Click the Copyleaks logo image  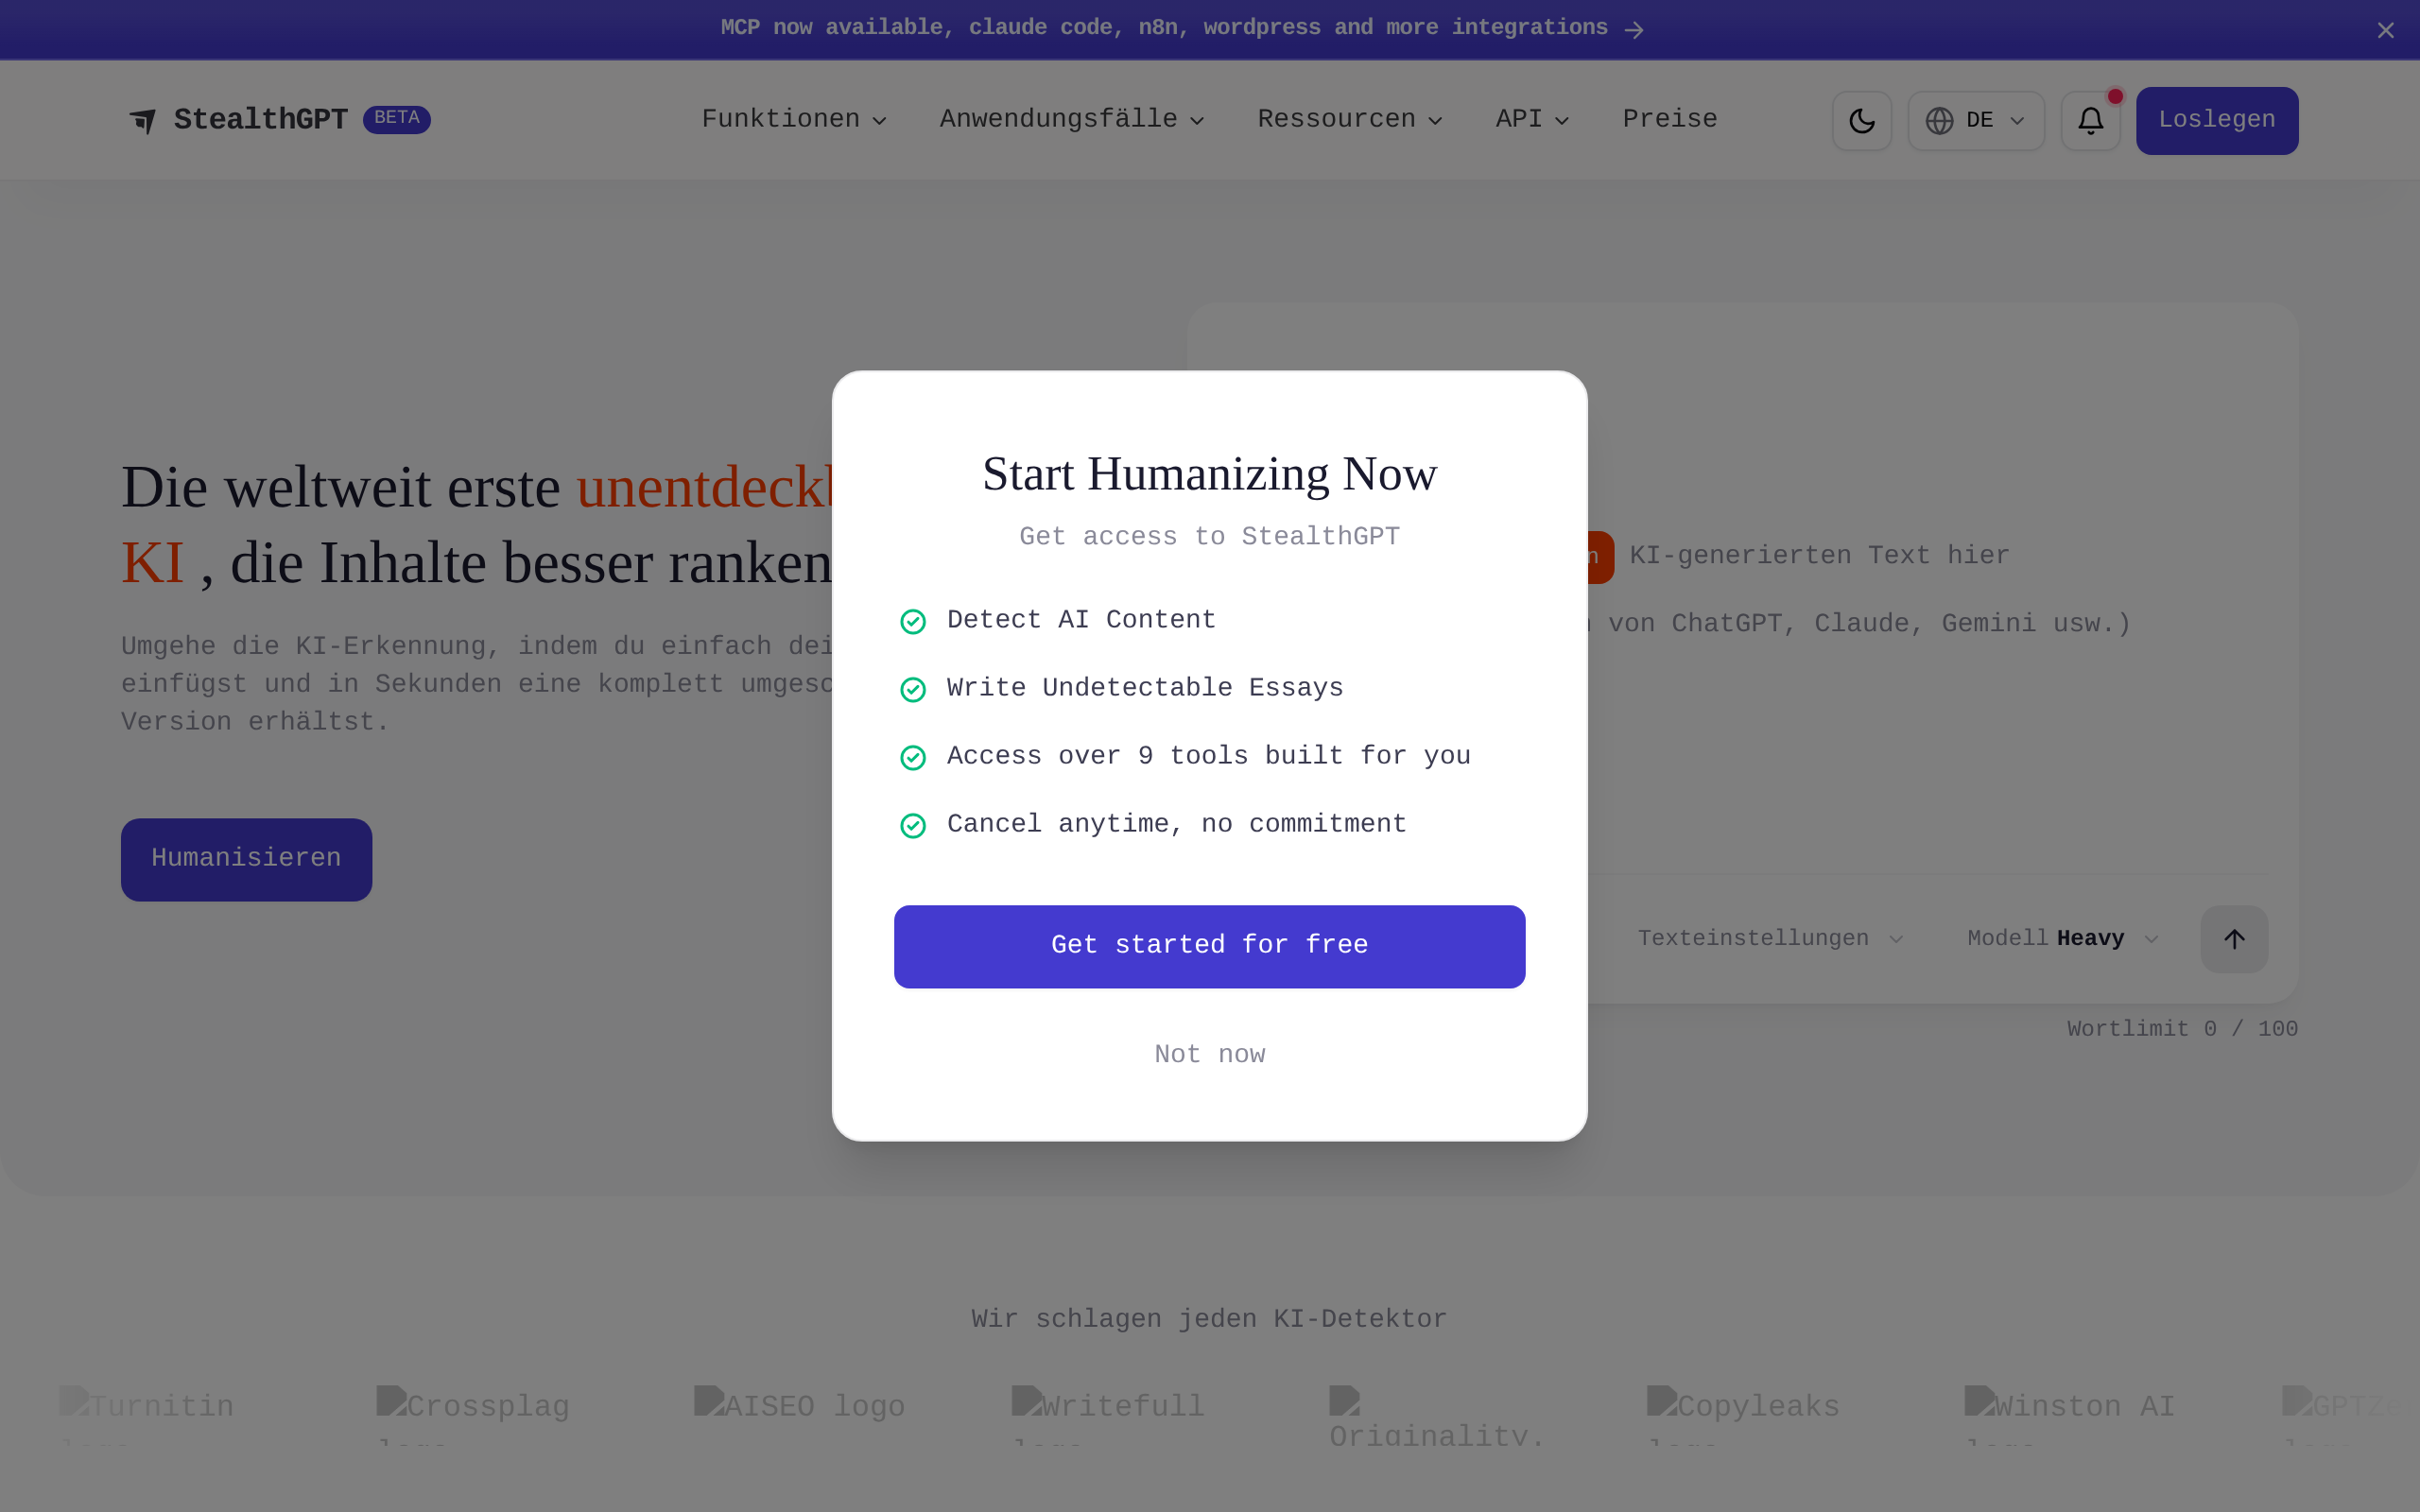pyautogui.click(x=1743, y=1413)
